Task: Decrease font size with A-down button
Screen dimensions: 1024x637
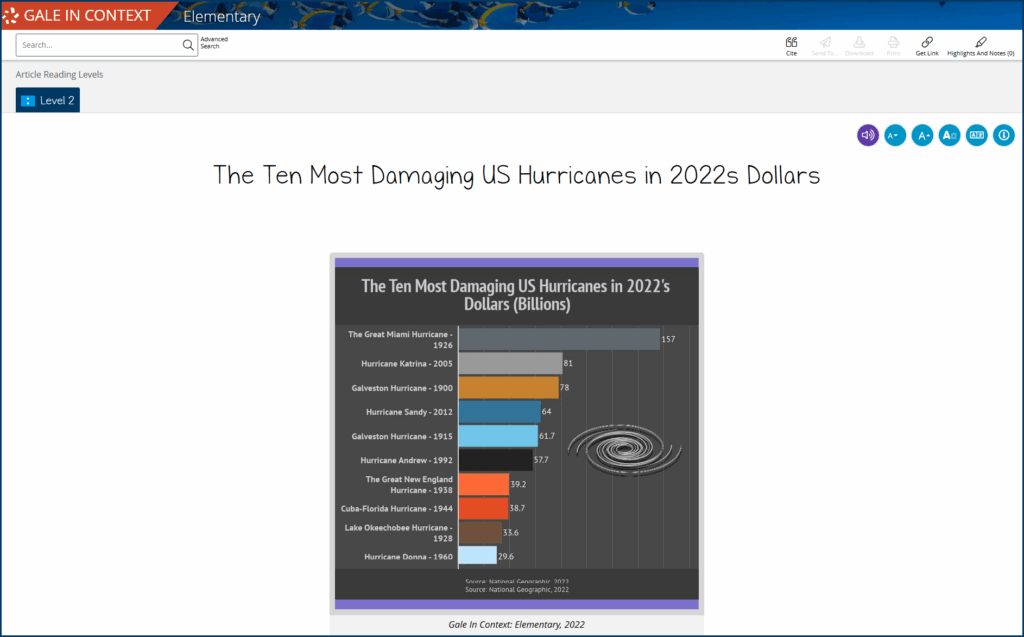Action: pyautogui.click(x=895, y=135)
